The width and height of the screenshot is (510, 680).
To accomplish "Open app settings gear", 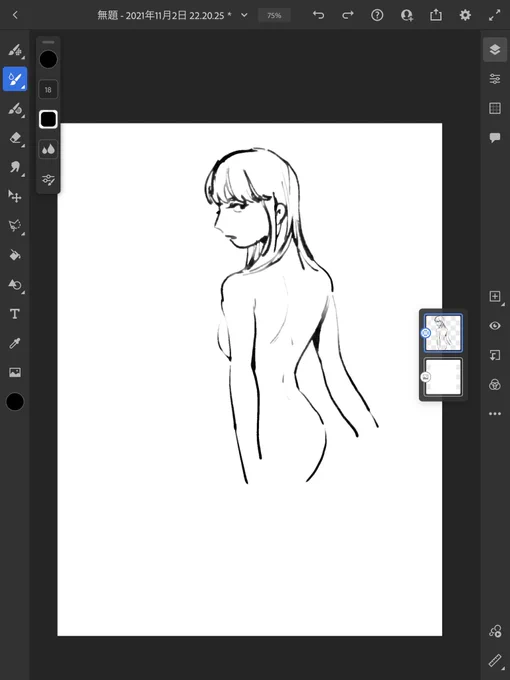I will point(465,15).
